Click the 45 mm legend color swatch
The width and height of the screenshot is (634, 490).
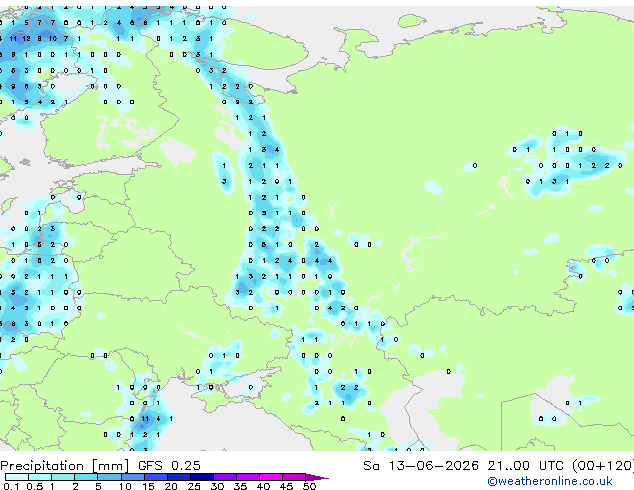(294, 477)
